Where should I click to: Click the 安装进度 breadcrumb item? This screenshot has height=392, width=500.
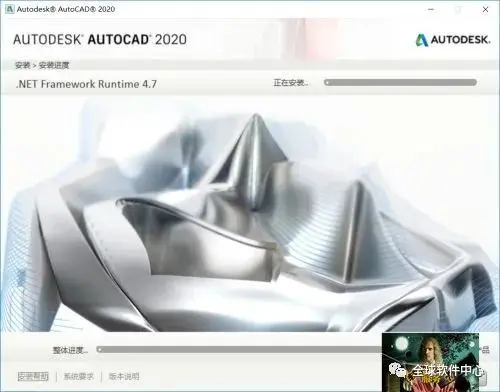pyautogui.click(x=54, y=65)
